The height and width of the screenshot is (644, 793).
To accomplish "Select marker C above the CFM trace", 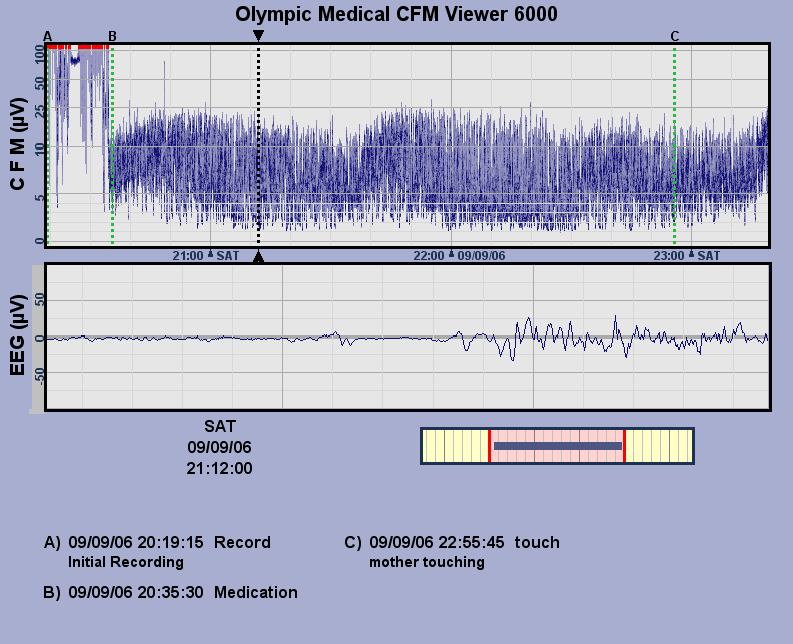I will click(x=675, y=36).
